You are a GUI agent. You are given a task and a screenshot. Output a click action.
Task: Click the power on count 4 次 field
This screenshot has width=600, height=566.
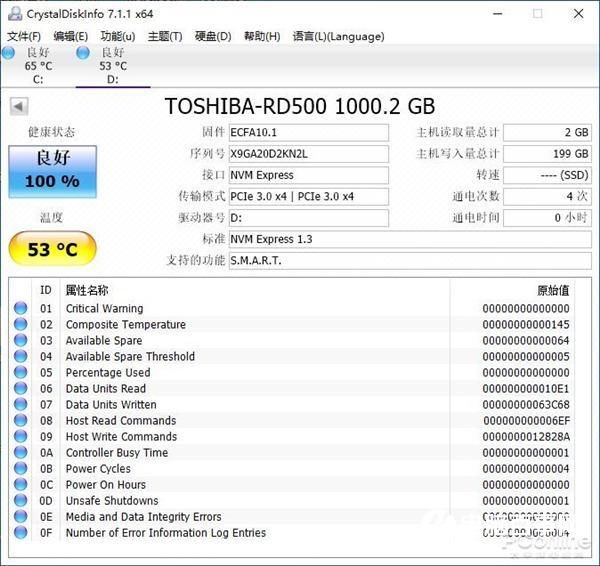point(548,197)
